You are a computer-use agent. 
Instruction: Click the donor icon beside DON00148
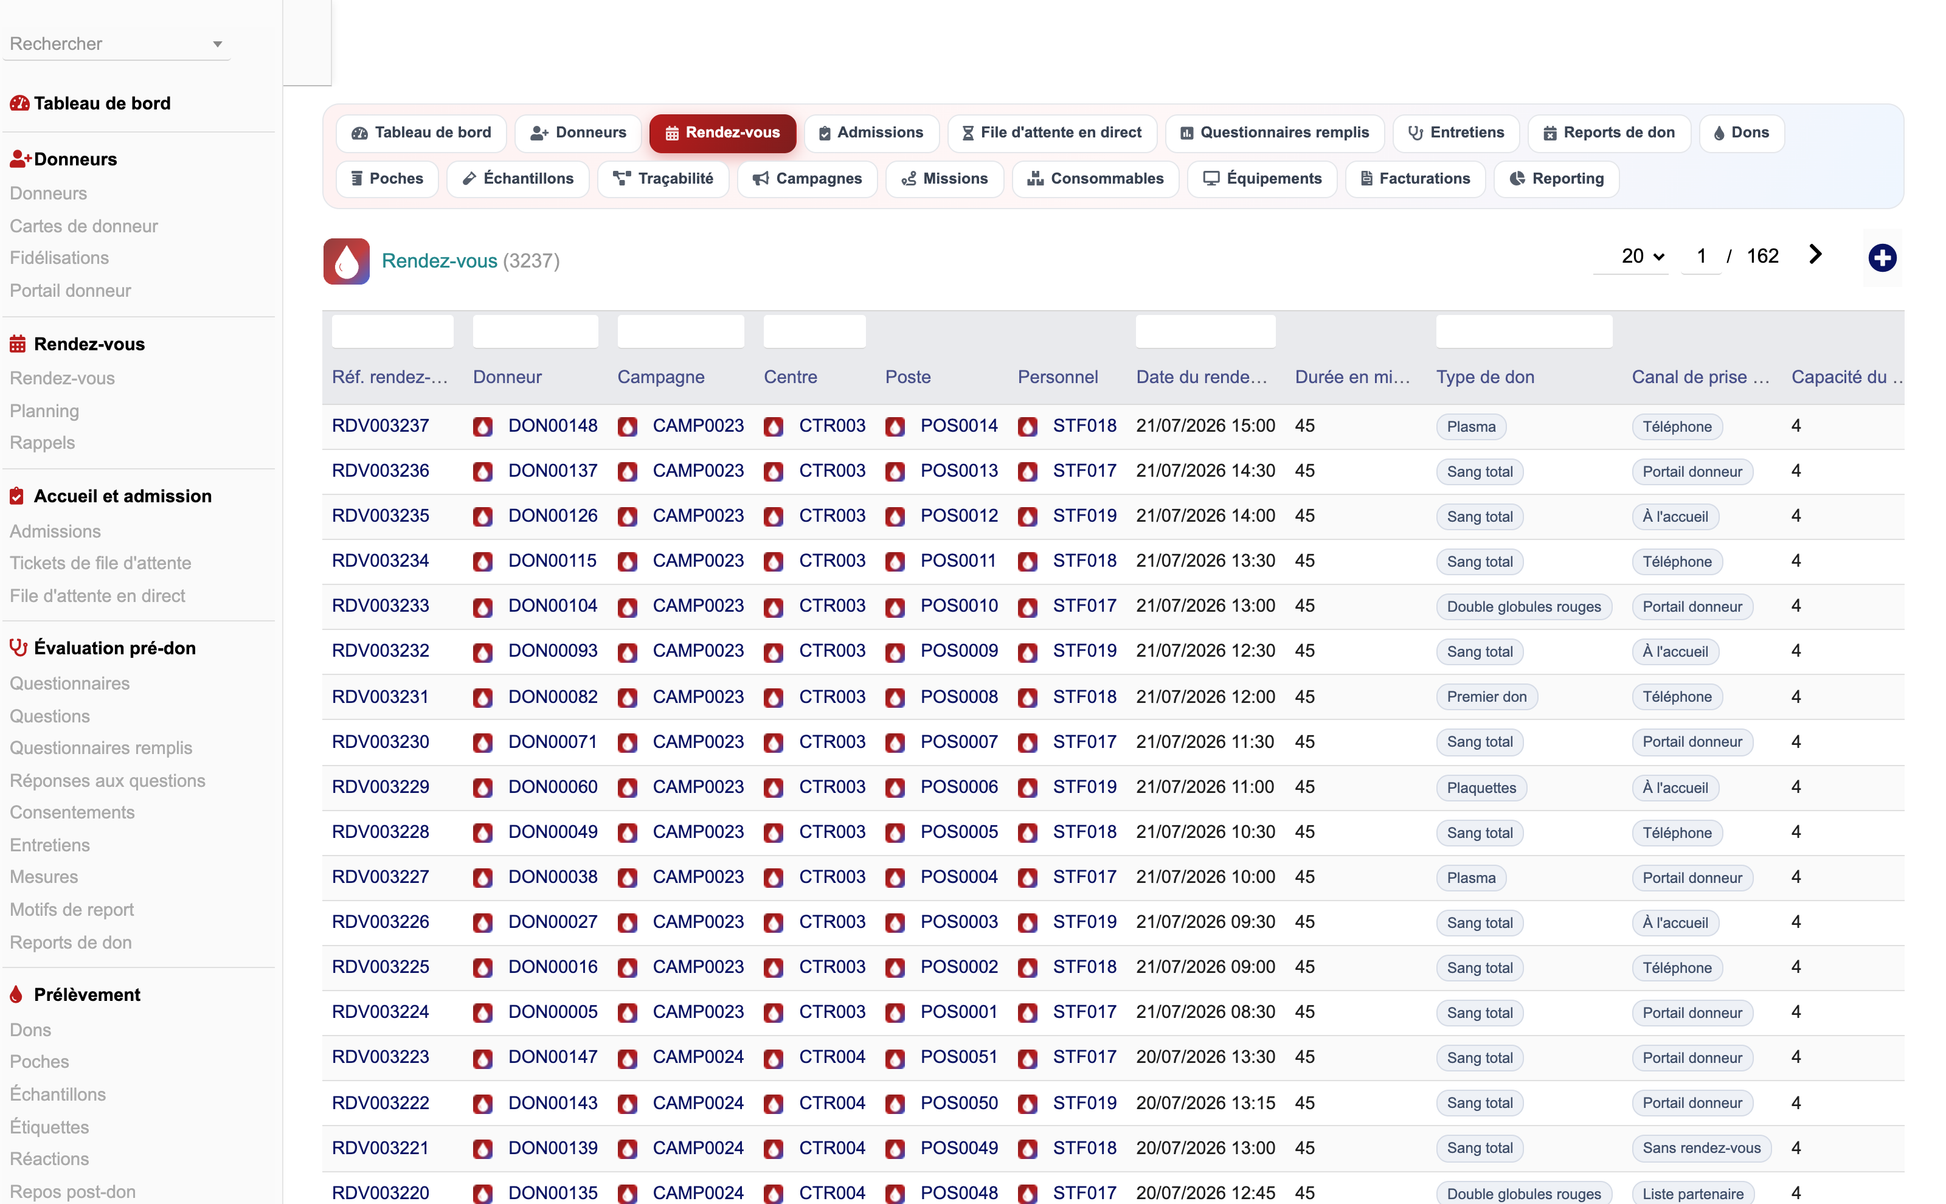point(483,427)
